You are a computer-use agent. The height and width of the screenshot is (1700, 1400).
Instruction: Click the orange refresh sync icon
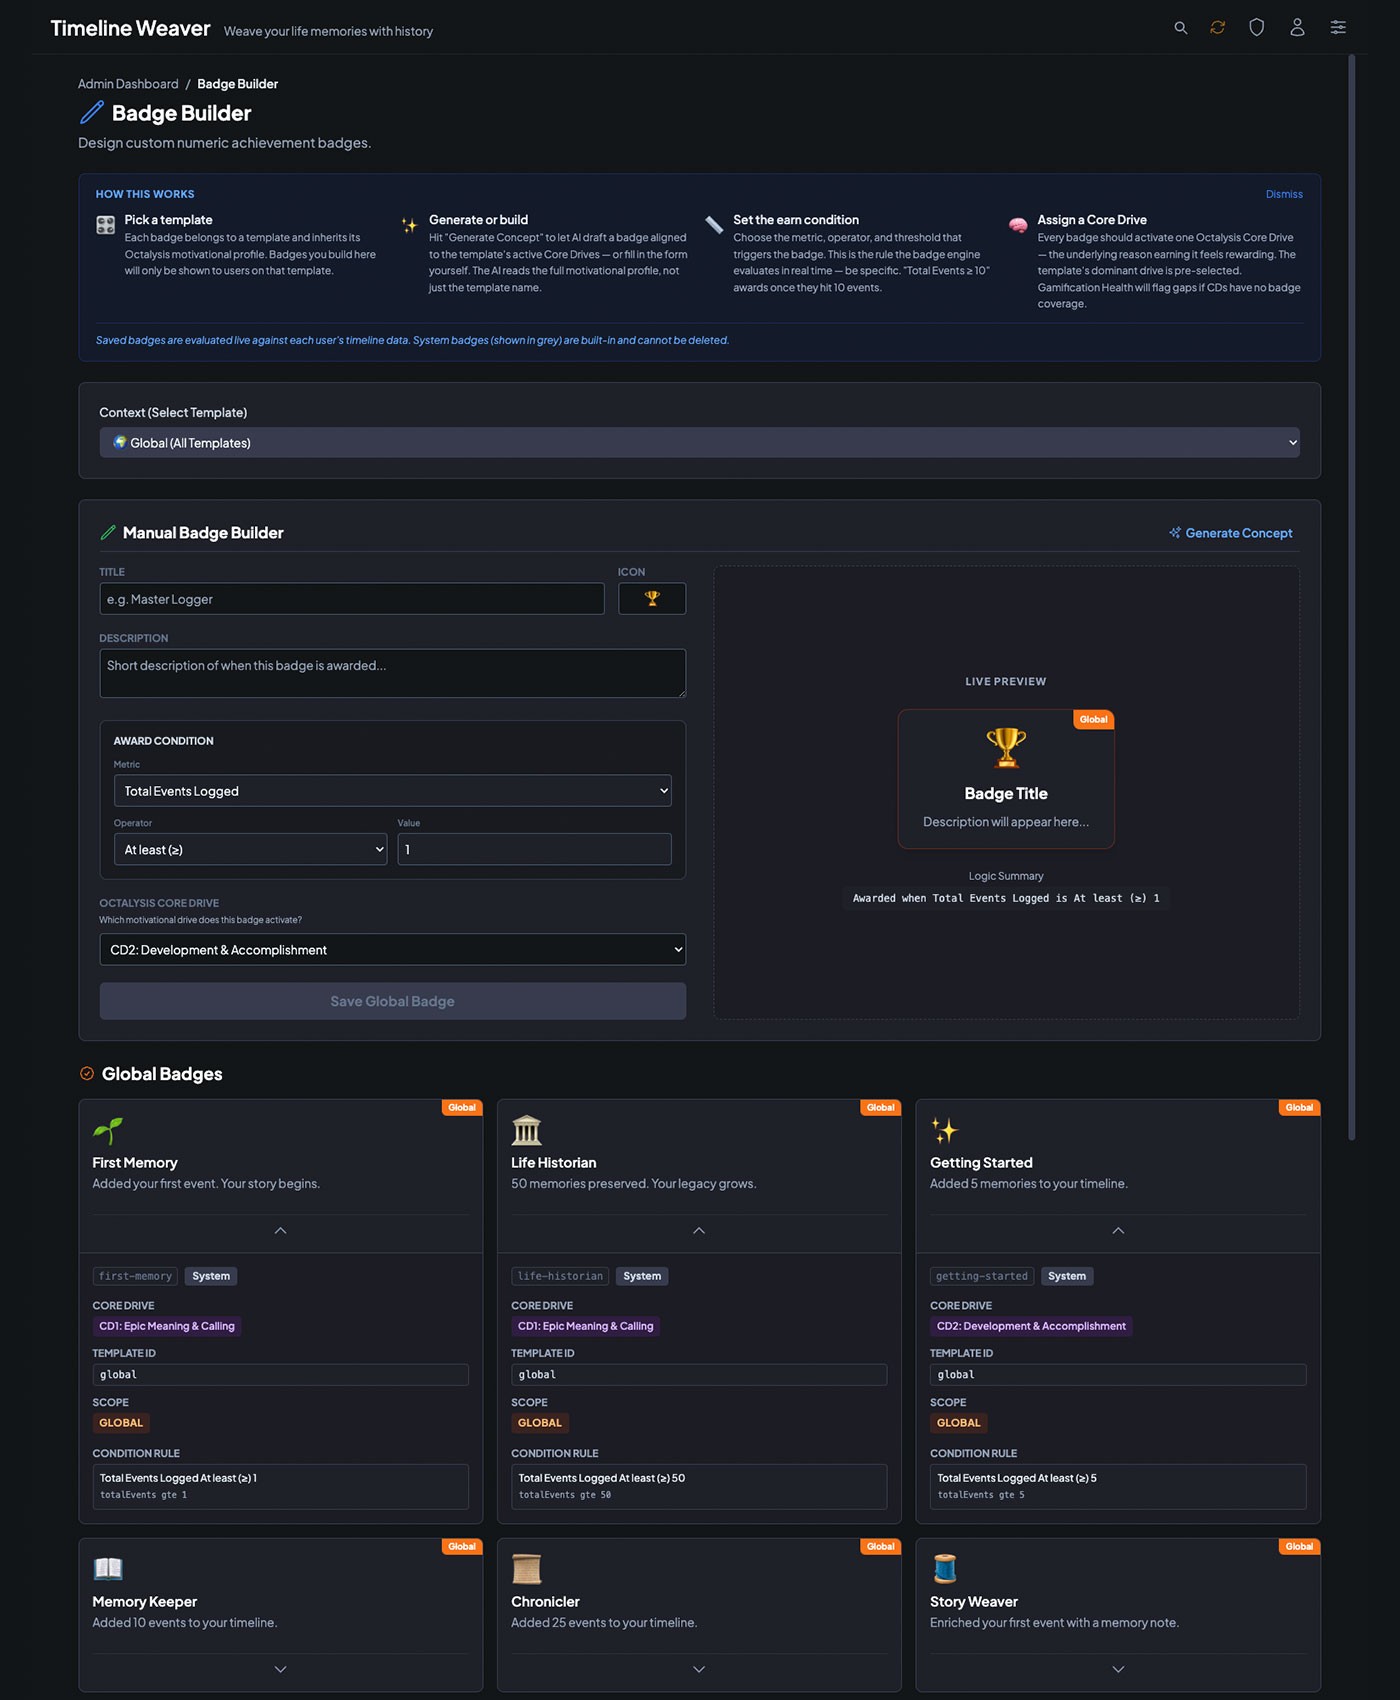pyautogui.click(x=1217, y=28)
